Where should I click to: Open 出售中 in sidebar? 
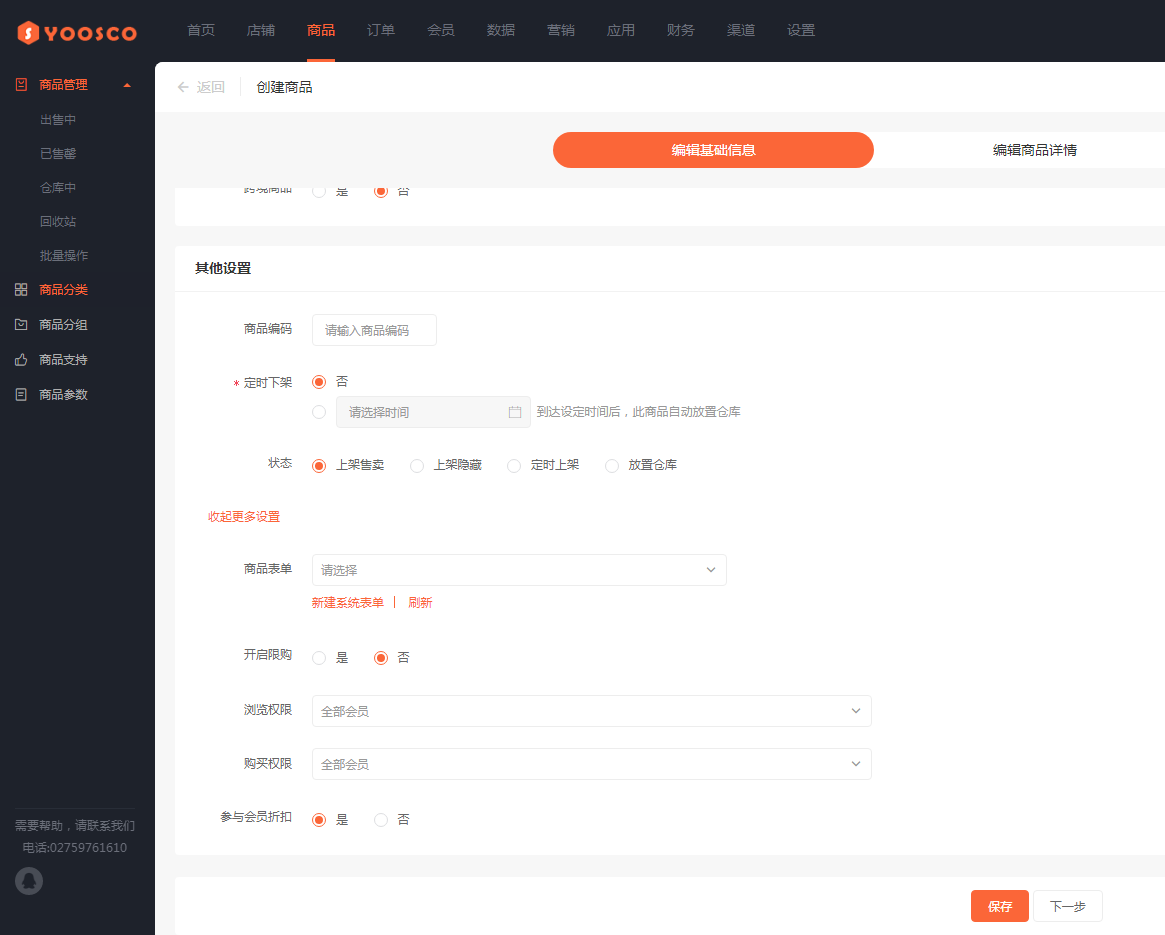coord(58,120)
